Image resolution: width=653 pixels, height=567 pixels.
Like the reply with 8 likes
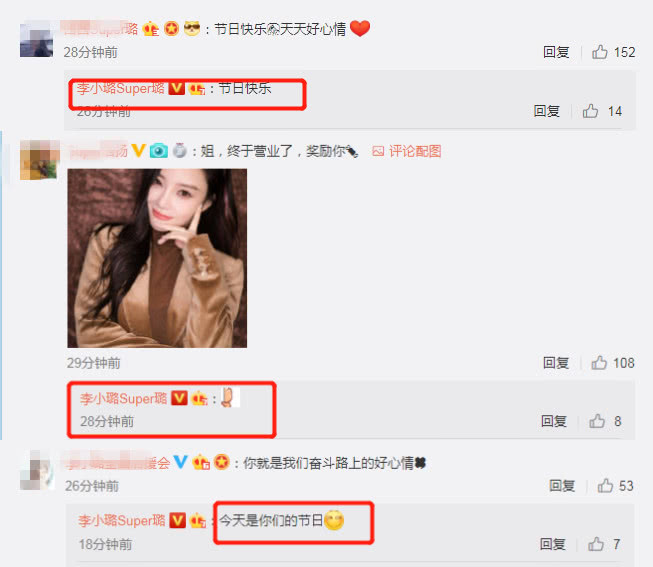[597, 421]
